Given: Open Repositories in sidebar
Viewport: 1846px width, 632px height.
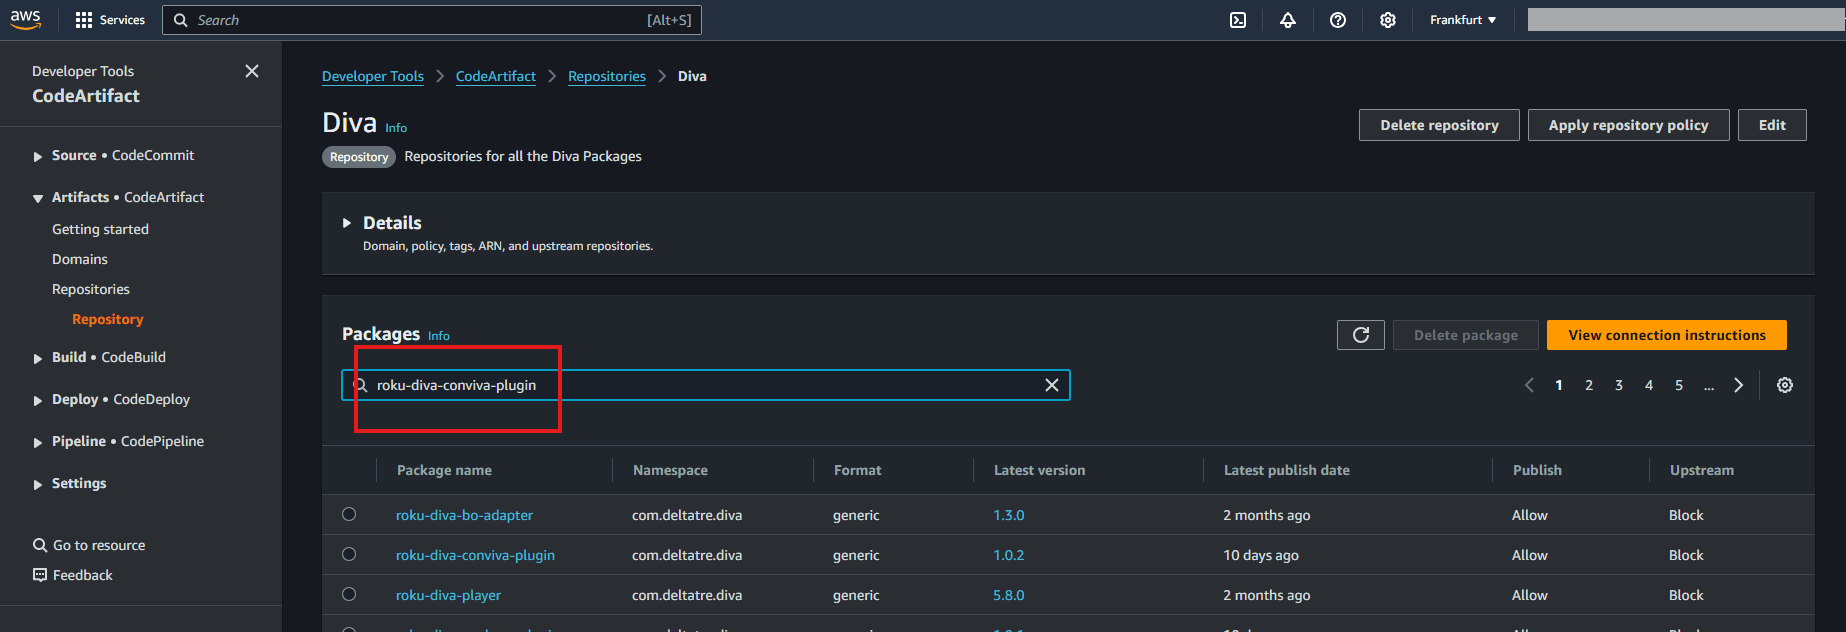Looking at the screenshot, I should (x=91, y=289).
